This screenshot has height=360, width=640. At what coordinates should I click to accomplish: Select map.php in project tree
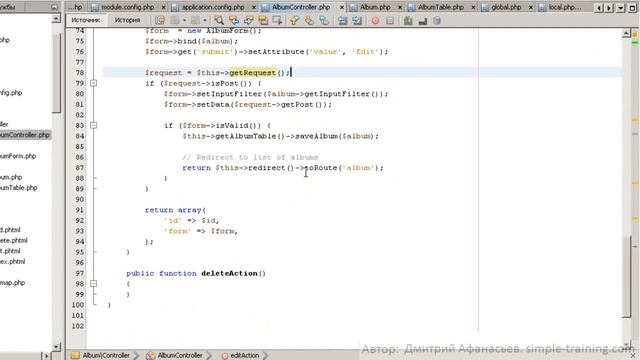tap(12, 282)
